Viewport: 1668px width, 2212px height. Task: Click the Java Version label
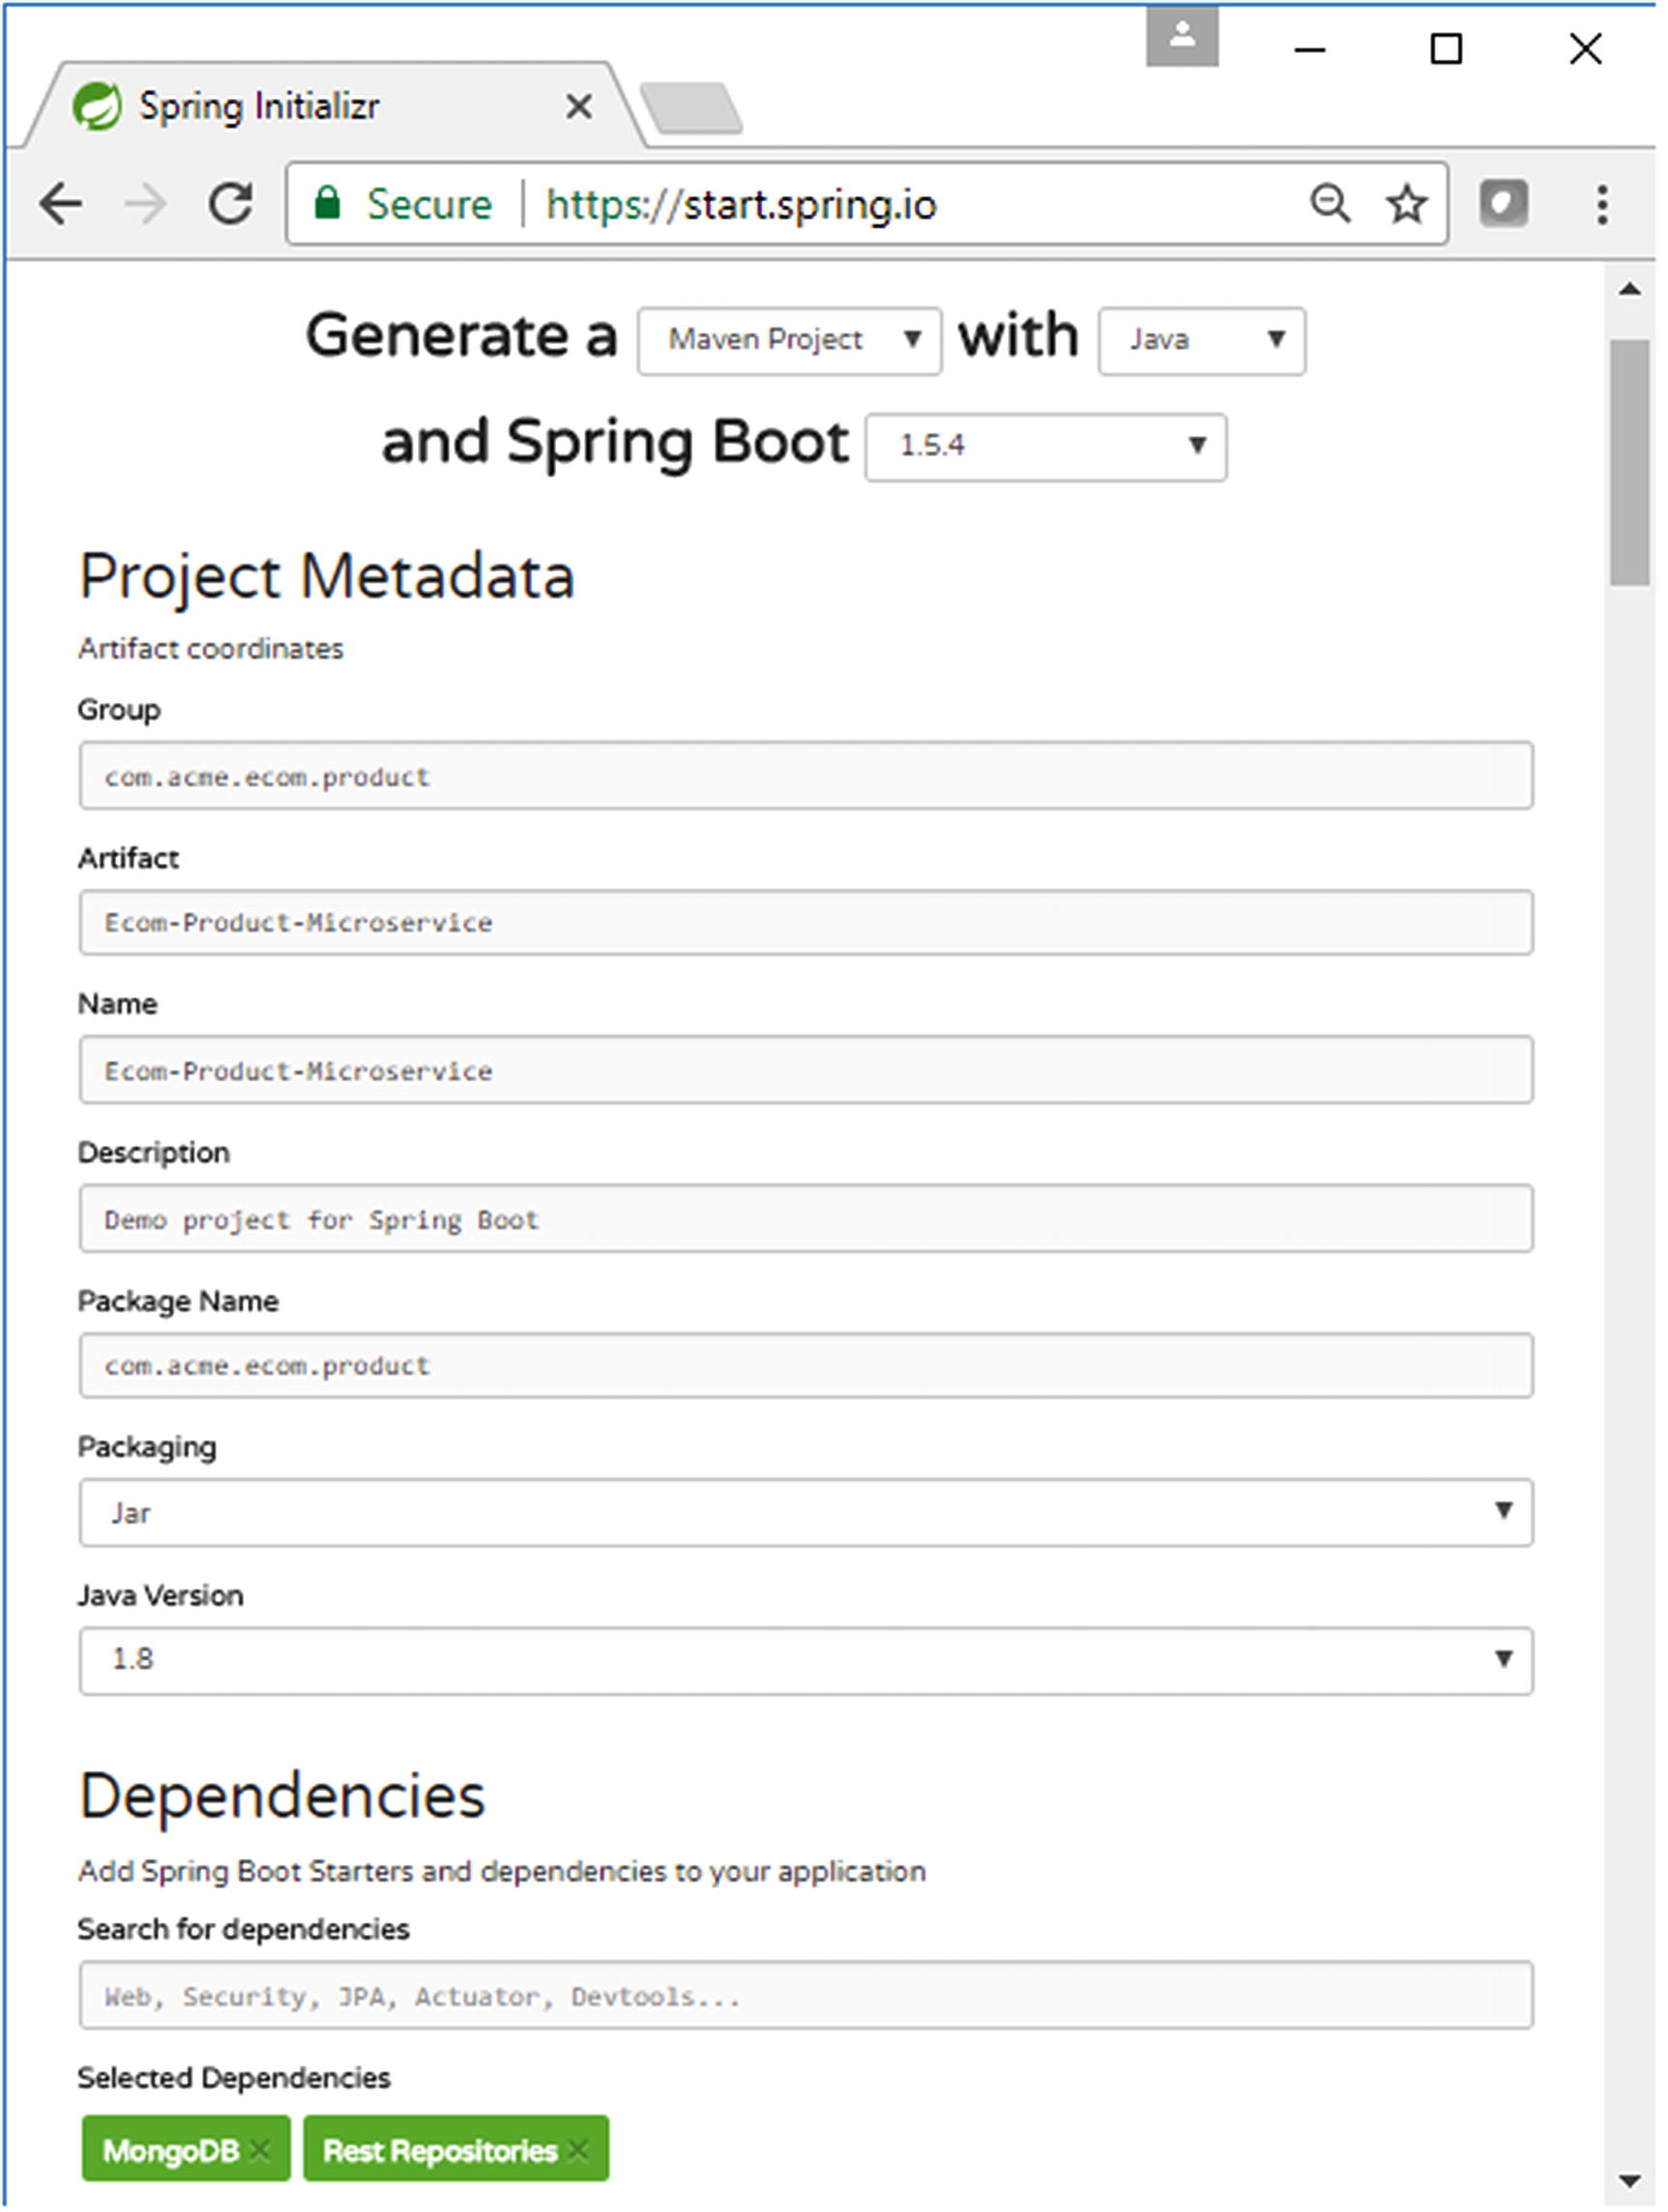tap(160, 1595)
